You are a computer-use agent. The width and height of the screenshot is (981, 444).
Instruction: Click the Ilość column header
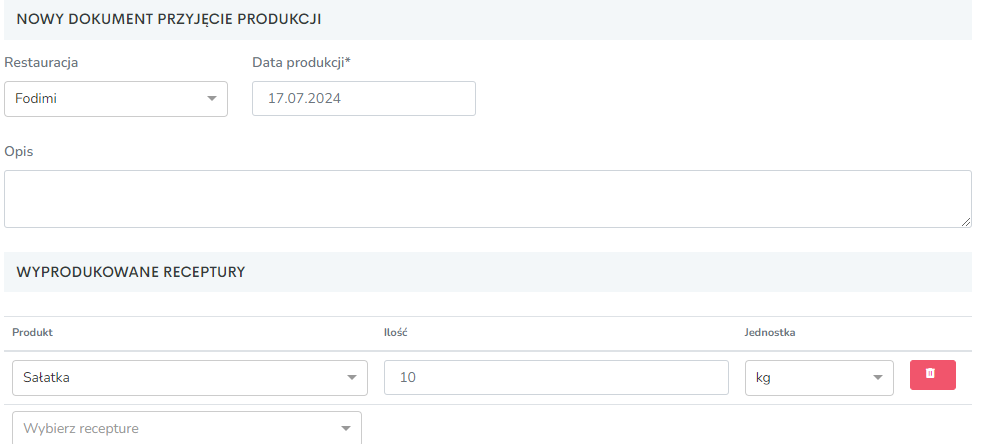(x=396, y=333)
